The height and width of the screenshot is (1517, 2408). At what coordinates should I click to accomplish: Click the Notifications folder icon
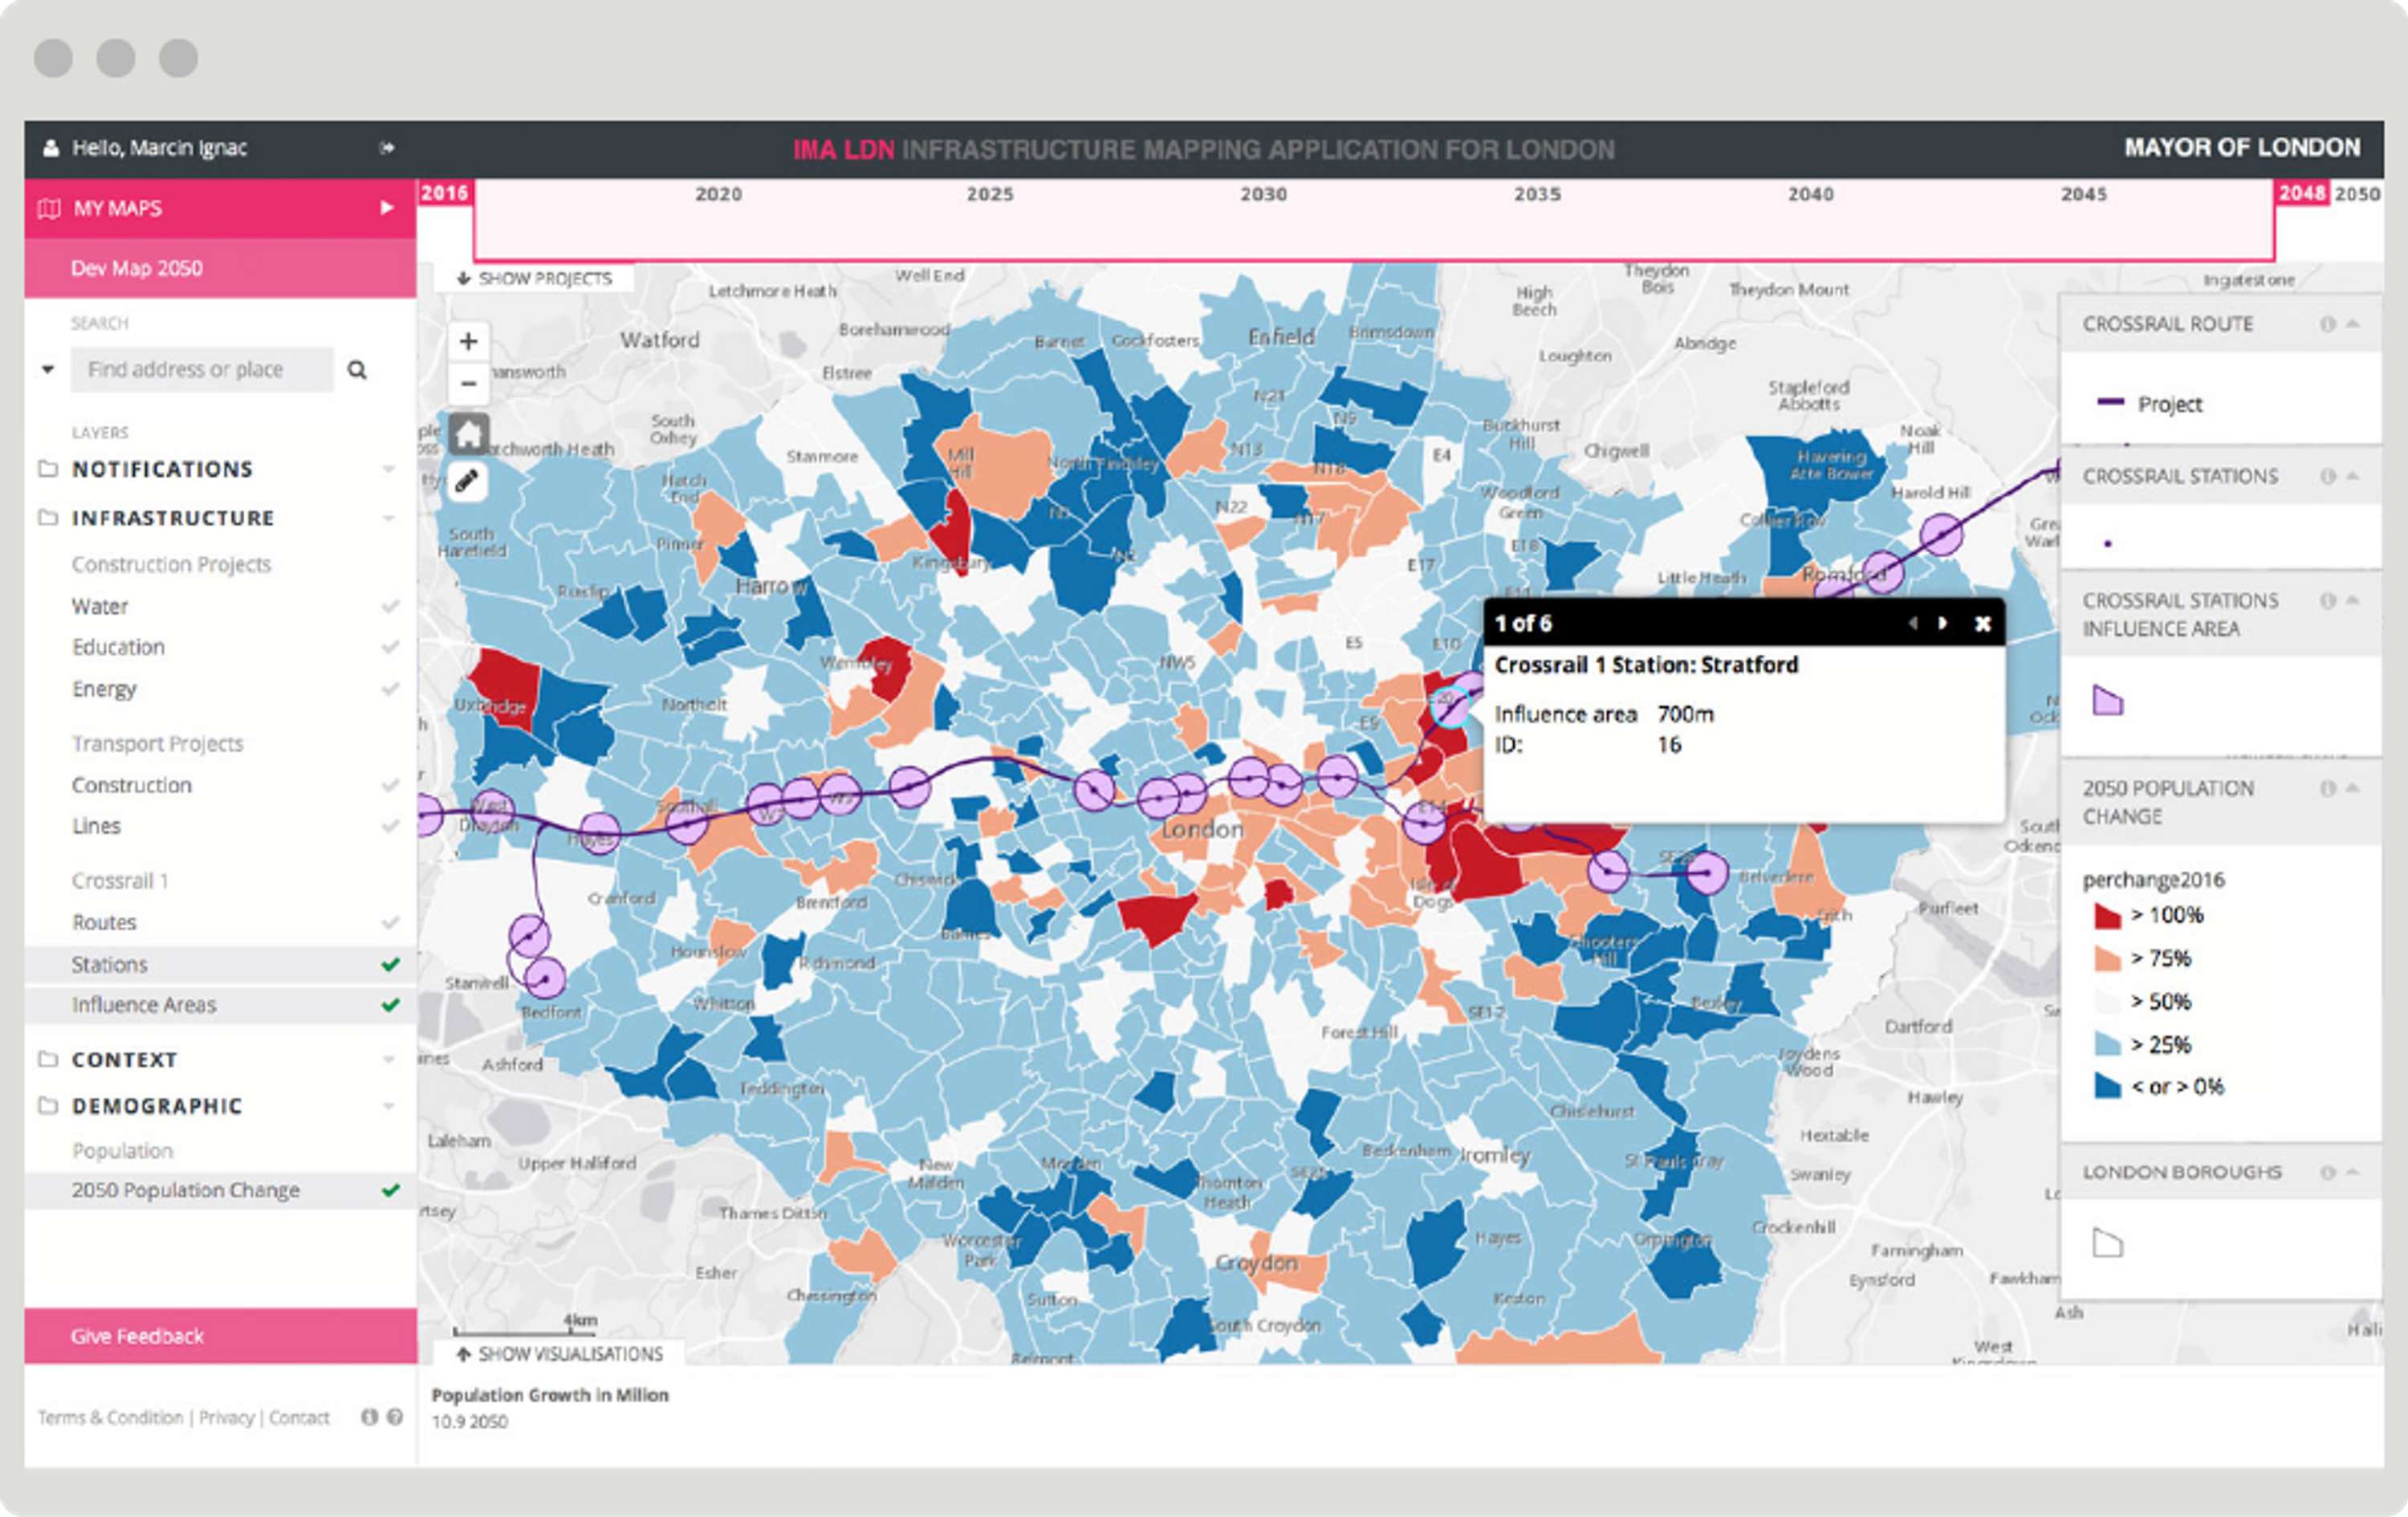47,468
